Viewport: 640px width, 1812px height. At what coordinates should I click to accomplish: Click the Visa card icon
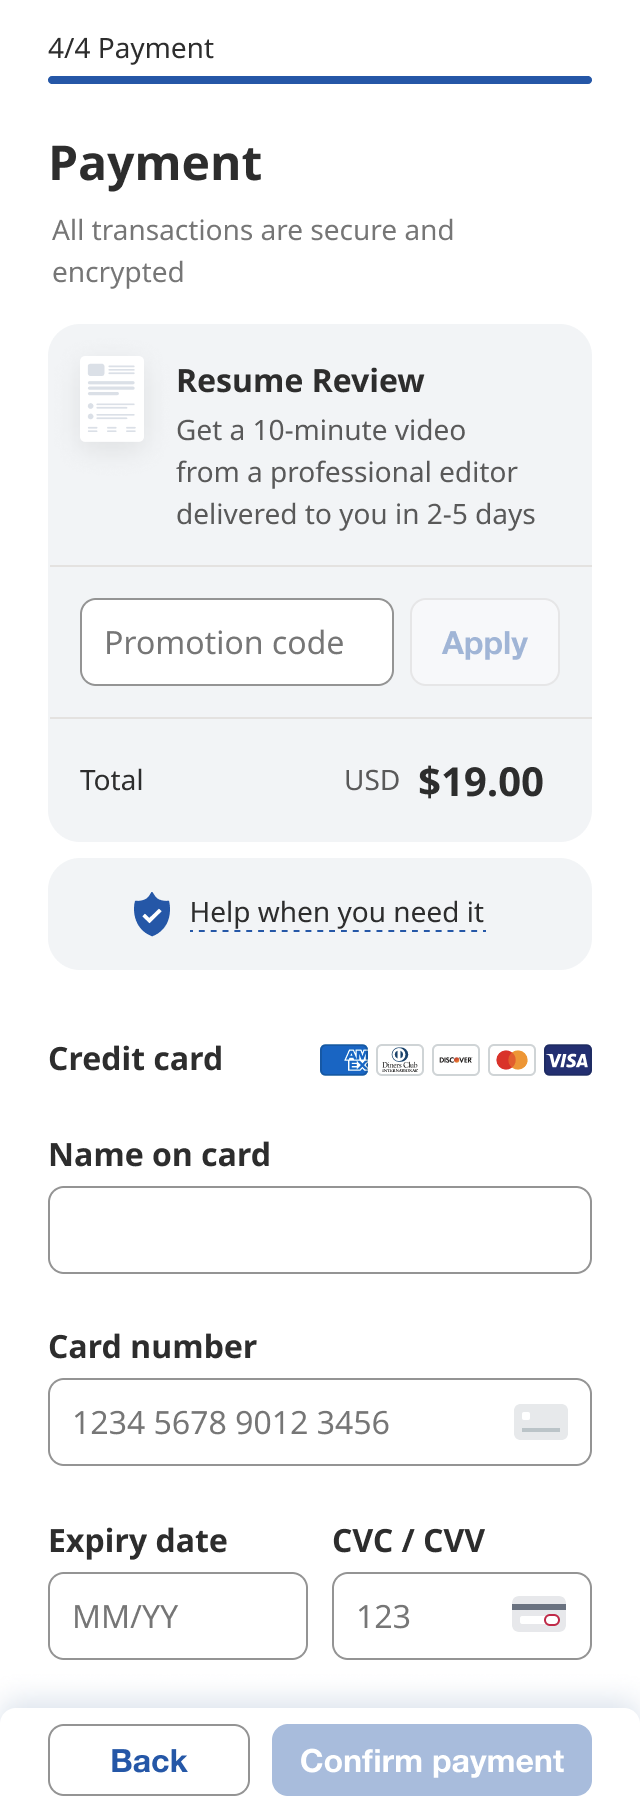(x=568, y=1060)
